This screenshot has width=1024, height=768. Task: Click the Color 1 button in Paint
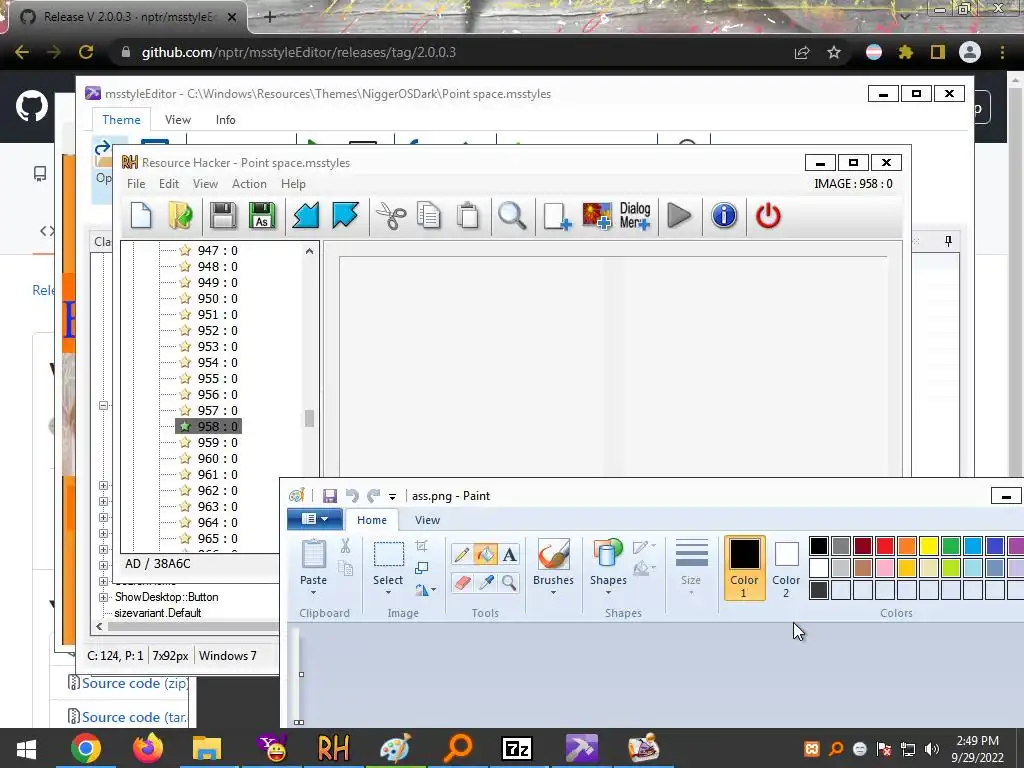coord(744,568)
